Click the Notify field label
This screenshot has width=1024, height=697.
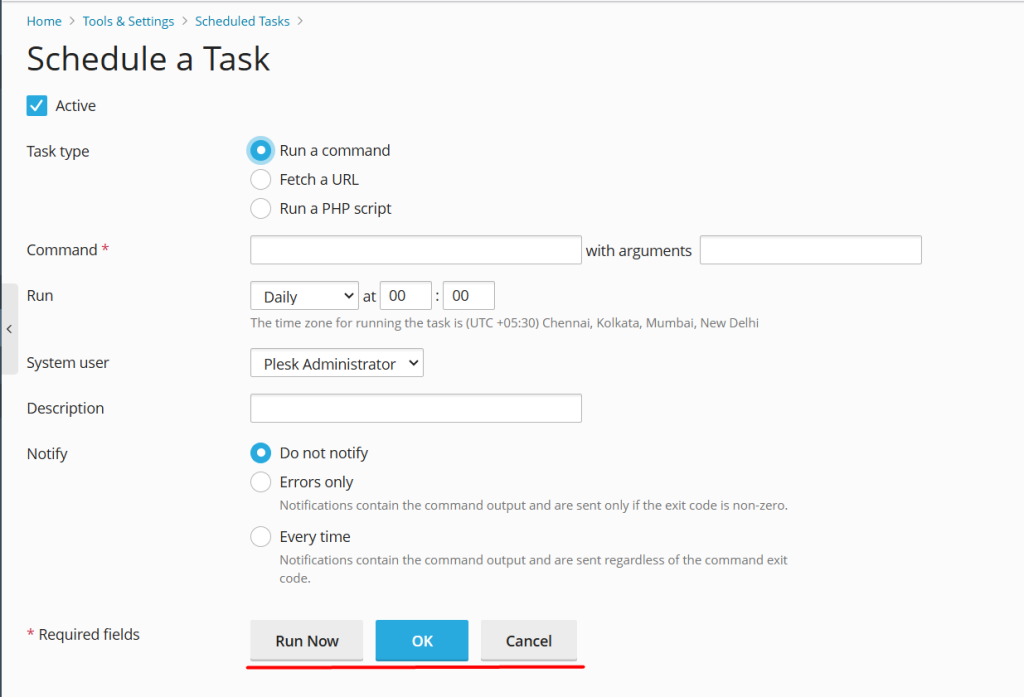pyautogui.click(x=47, y=453)
